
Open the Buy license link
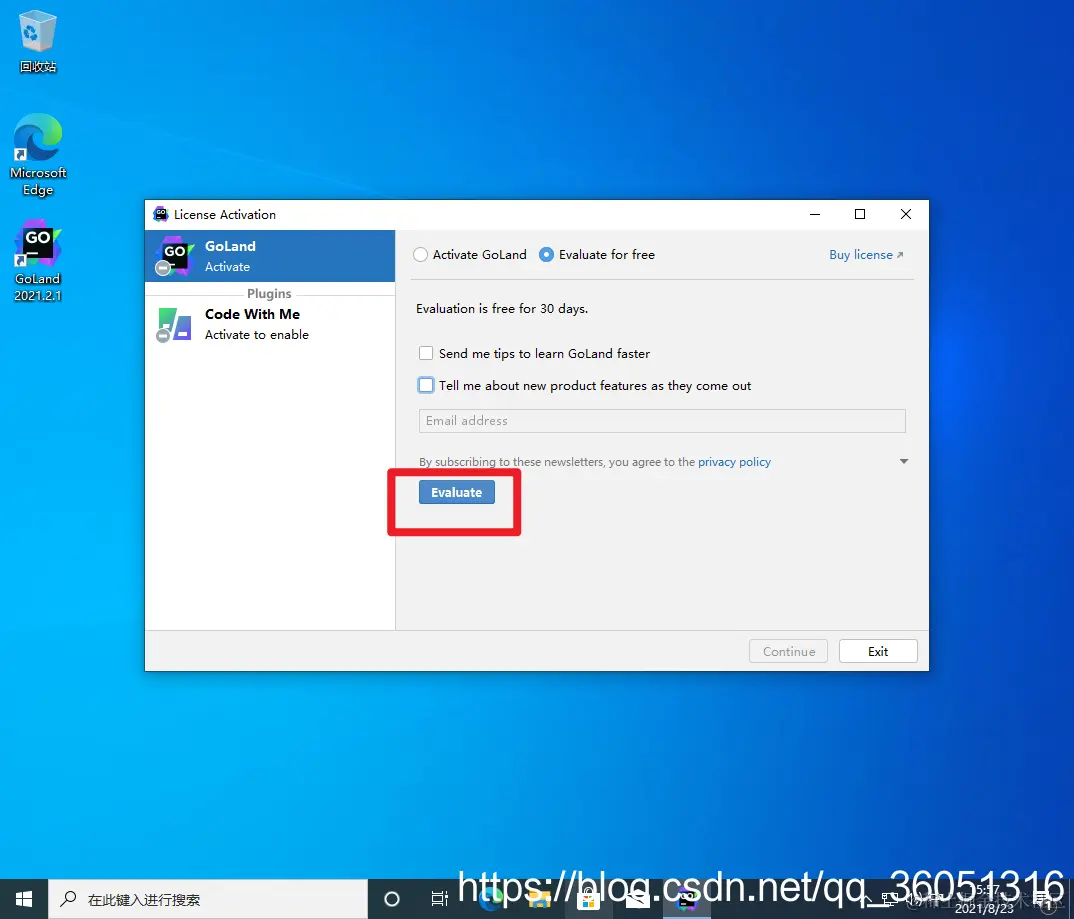pyautogui.click(x=866, y=255)
